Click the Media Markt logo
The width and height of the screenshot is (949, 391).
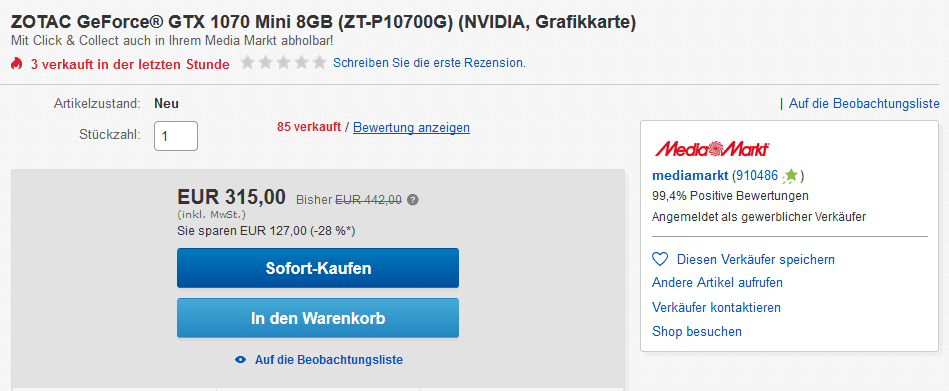click(712, 149)
